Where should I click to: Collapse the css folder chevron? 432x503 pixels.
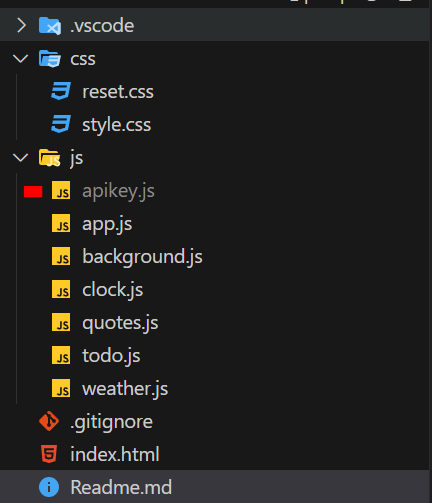coord(21,59)
